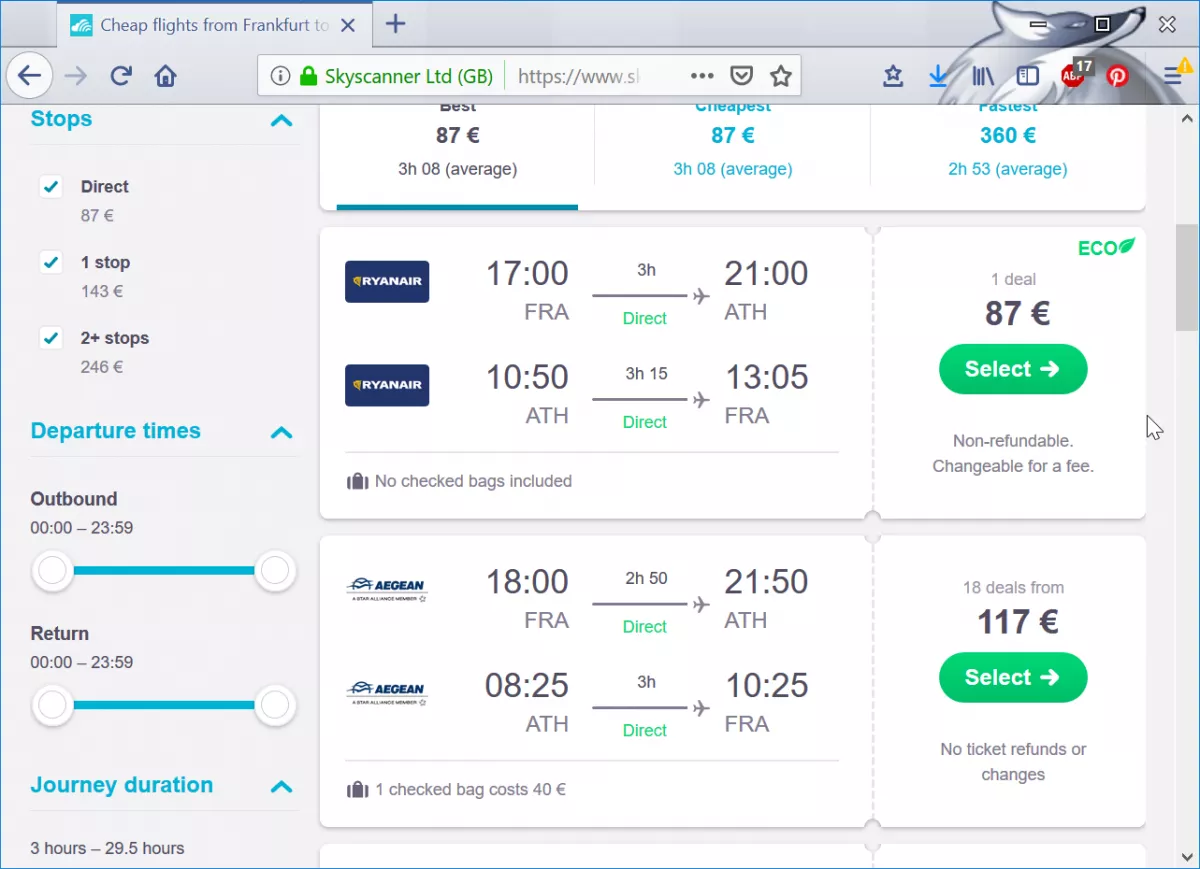The height and width of the screenshot is (869, 1200).
Task: Click the "No checked bags included" text
Action: pyautogui.click(x=473, y=481)
